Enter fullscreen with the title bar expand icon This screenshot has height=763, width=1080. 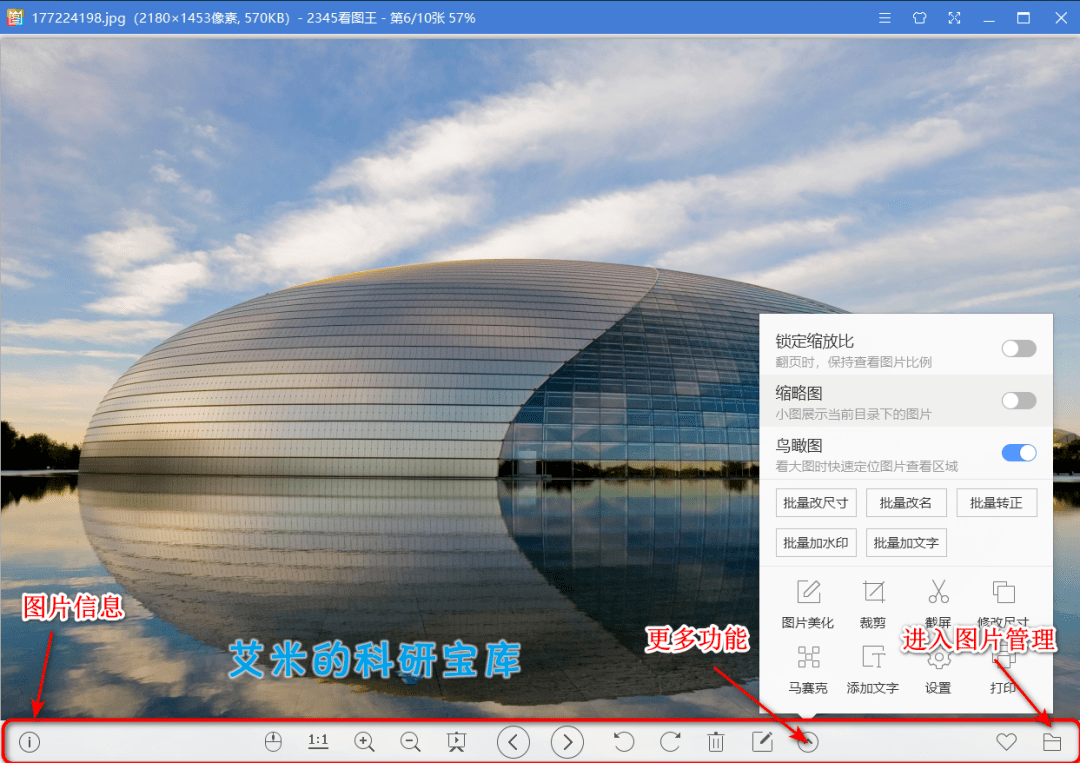pyautogui.click(x=954, y=18)
